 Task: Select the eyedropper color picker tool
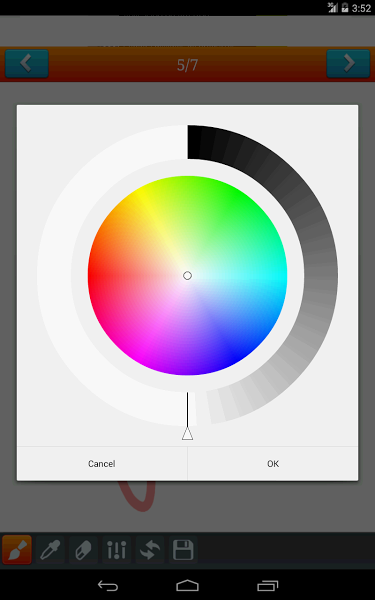(x=50, y=549)
